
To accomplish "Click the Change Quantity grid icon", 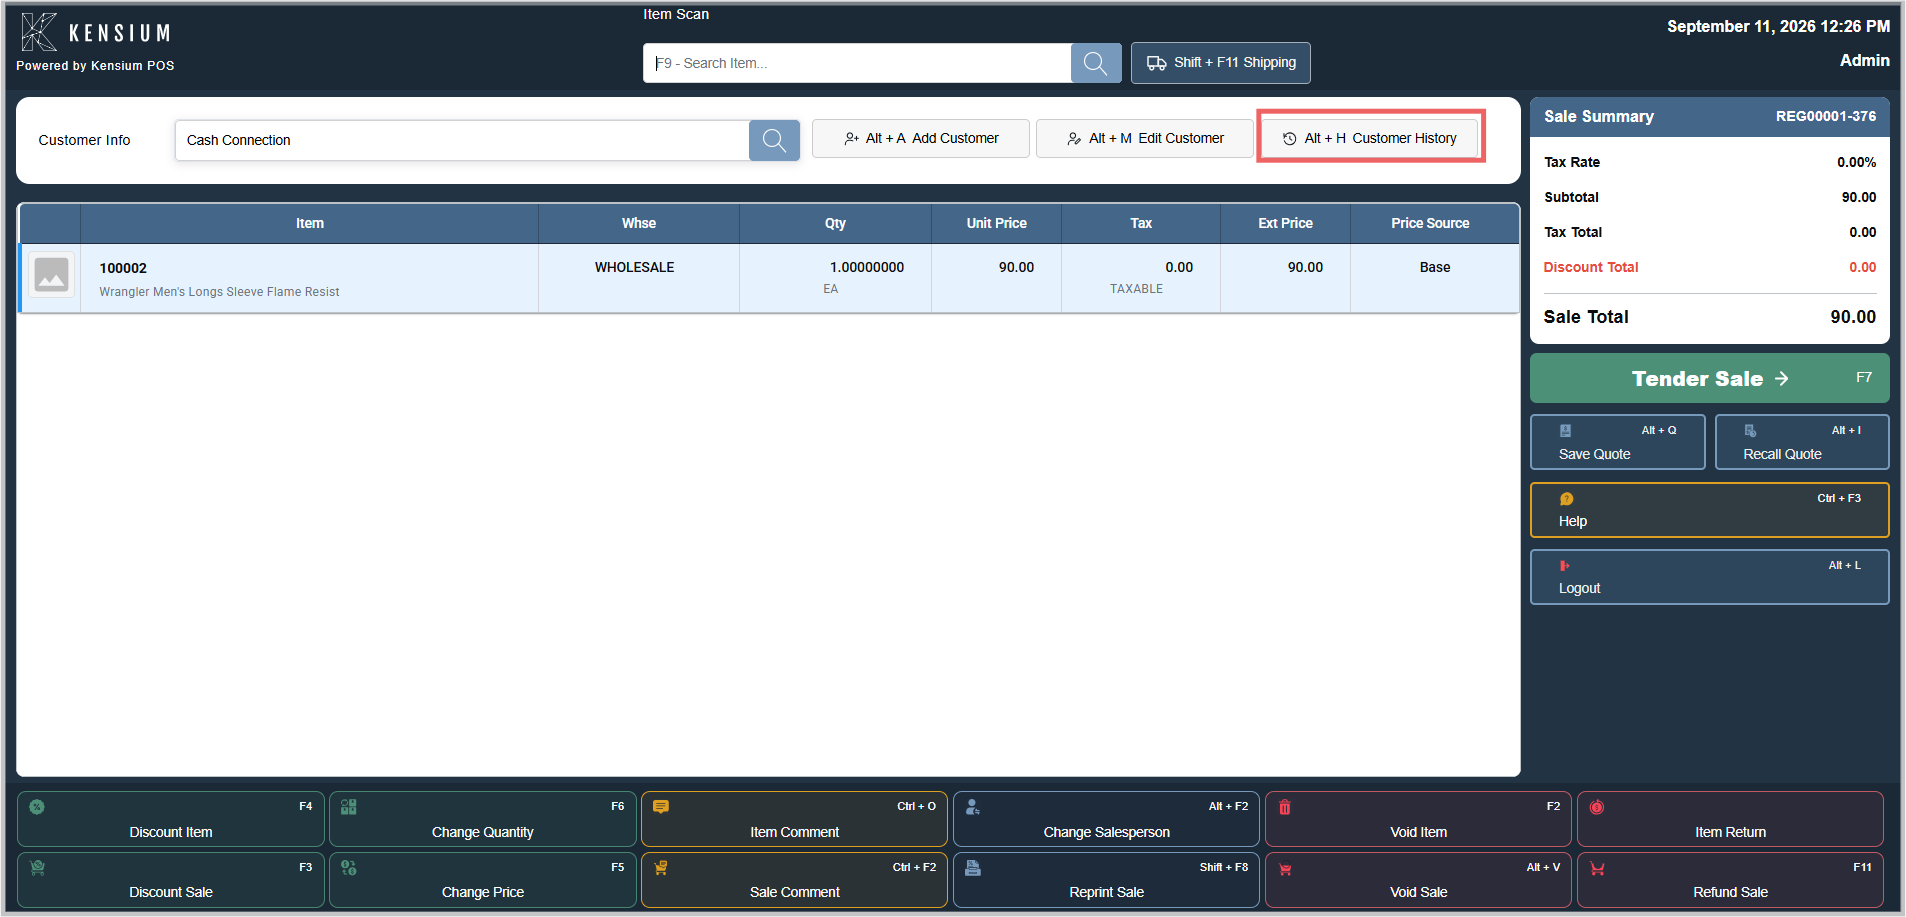I will point(349,807).
